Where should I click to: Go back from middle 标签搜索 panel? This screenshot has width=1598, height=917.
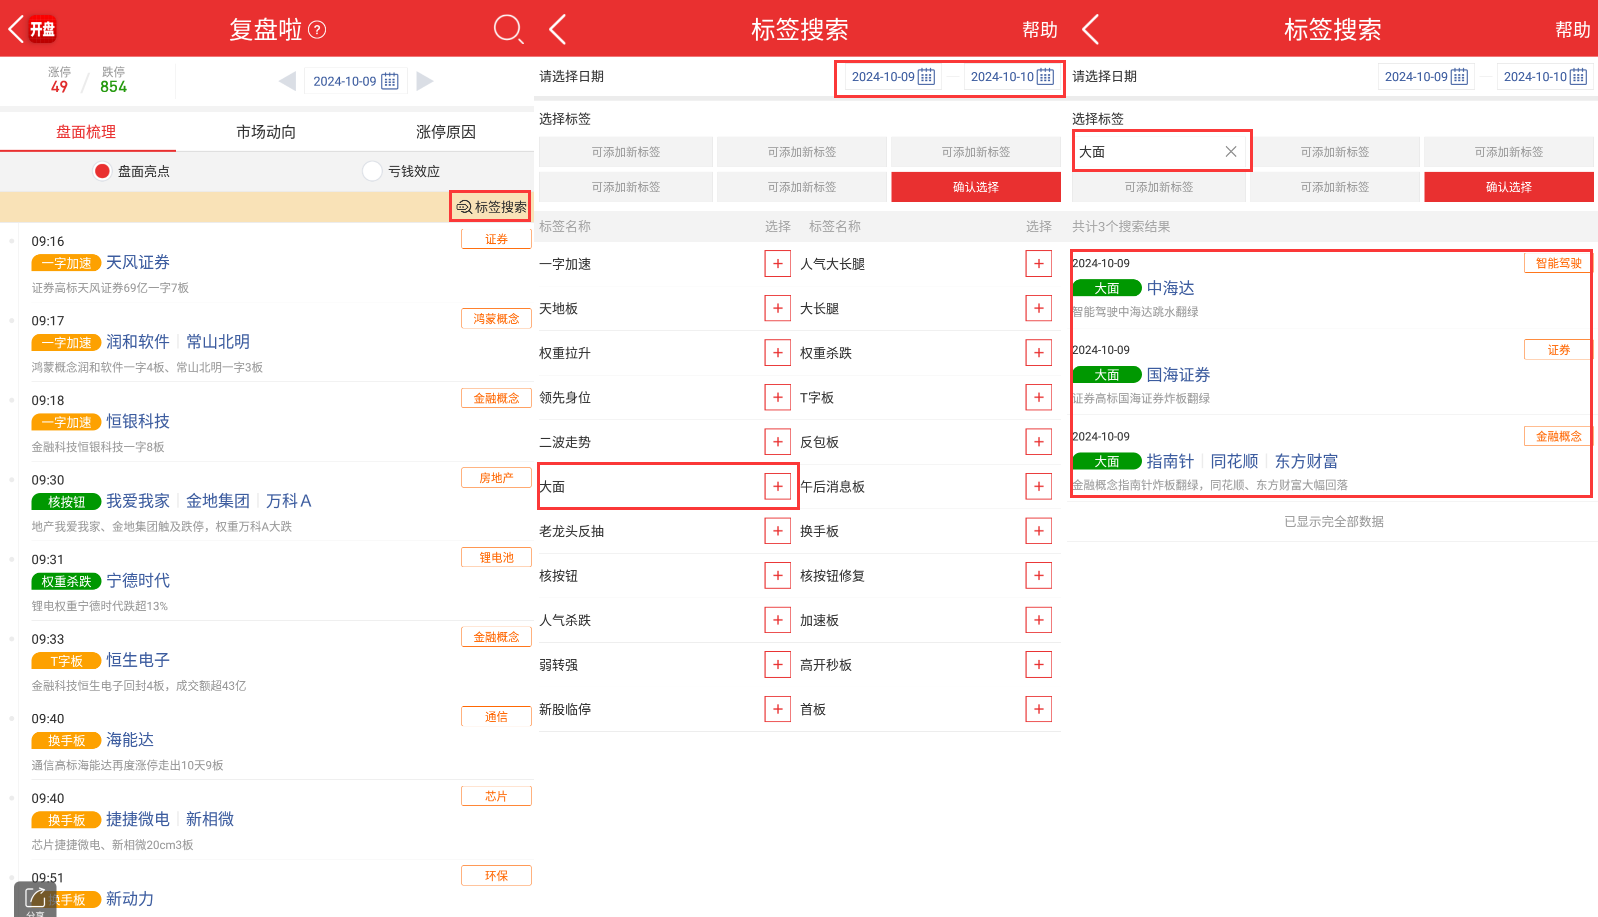pos(558,29)
